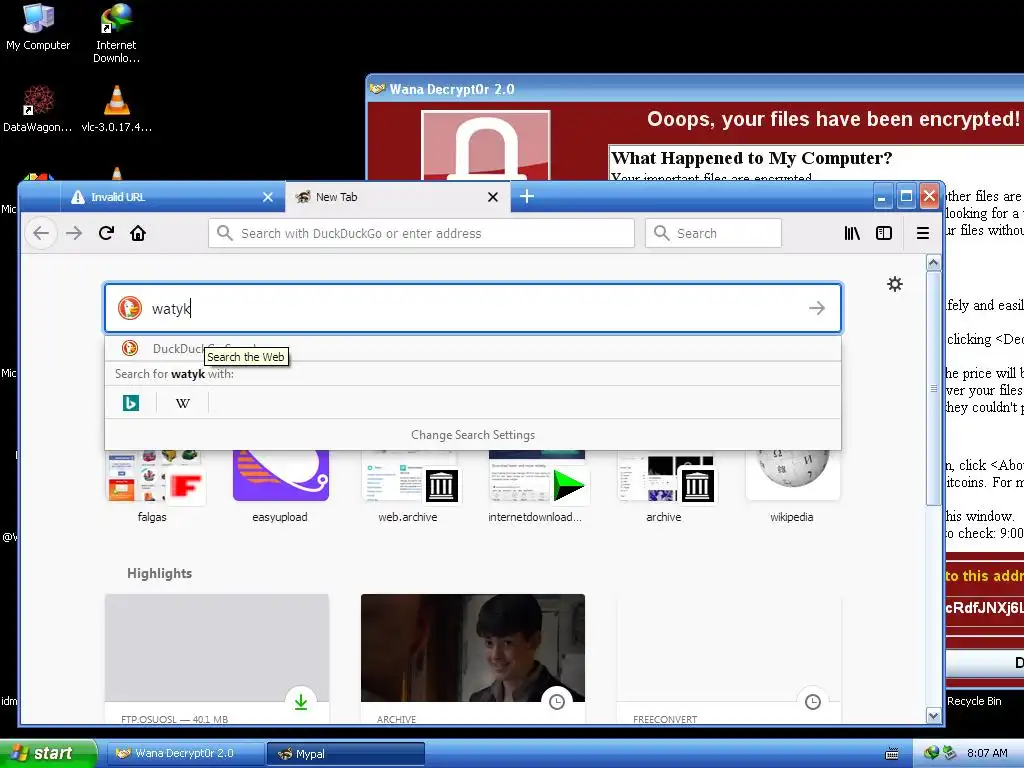Click the DuckDuckGo logo in the search box
Image resolution: width=1024 pixels, height=768 pixels.
click(130, 308)
